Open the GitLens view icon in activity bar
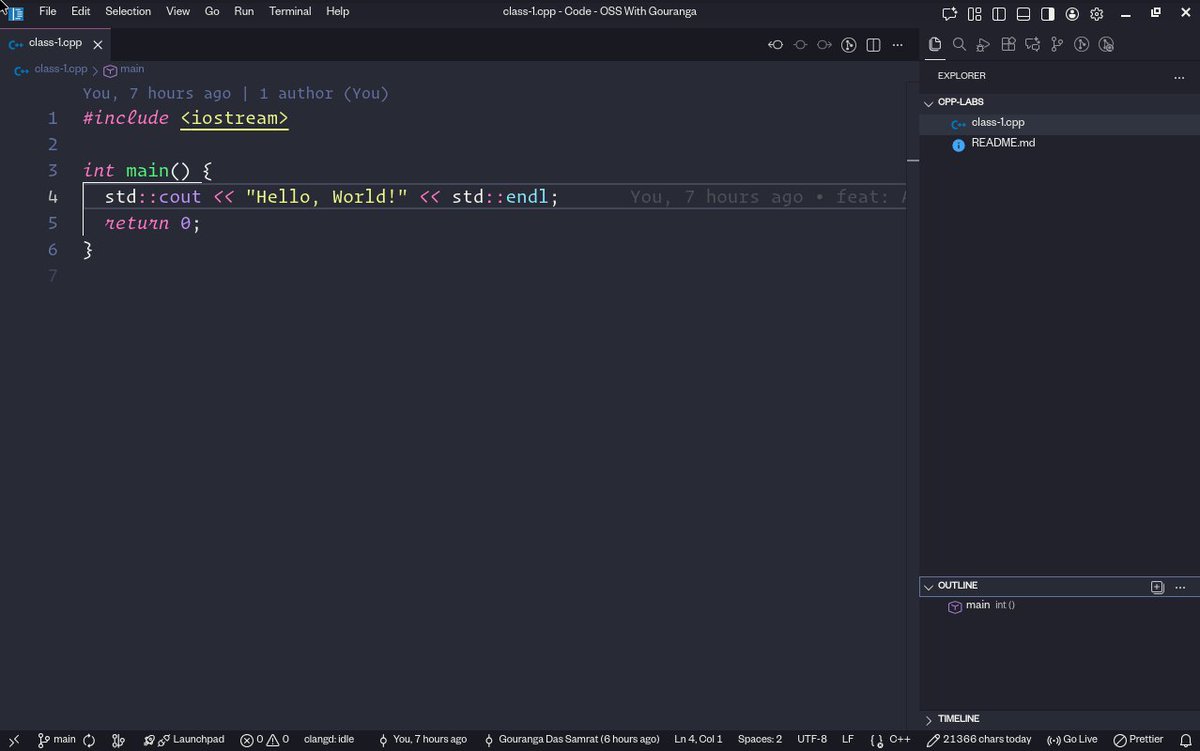 tap(1081, 44)
